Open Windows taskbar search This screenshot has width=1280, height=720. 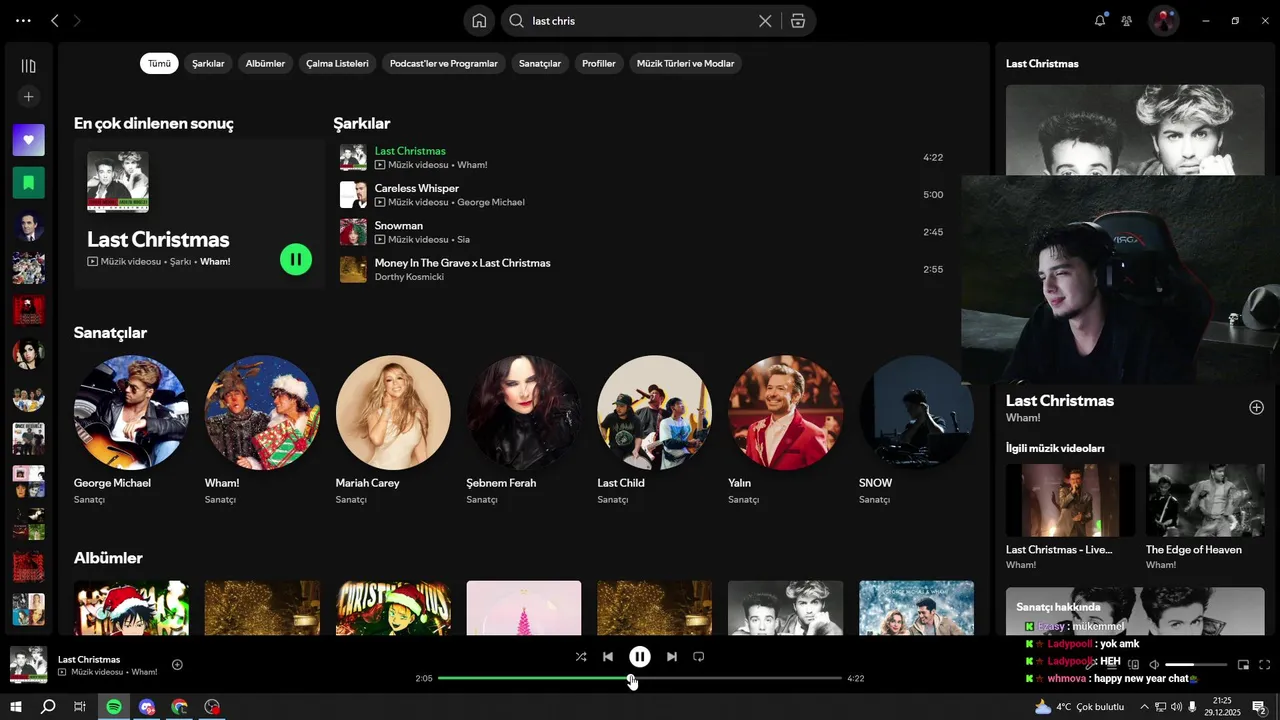(x=48, y=707)
